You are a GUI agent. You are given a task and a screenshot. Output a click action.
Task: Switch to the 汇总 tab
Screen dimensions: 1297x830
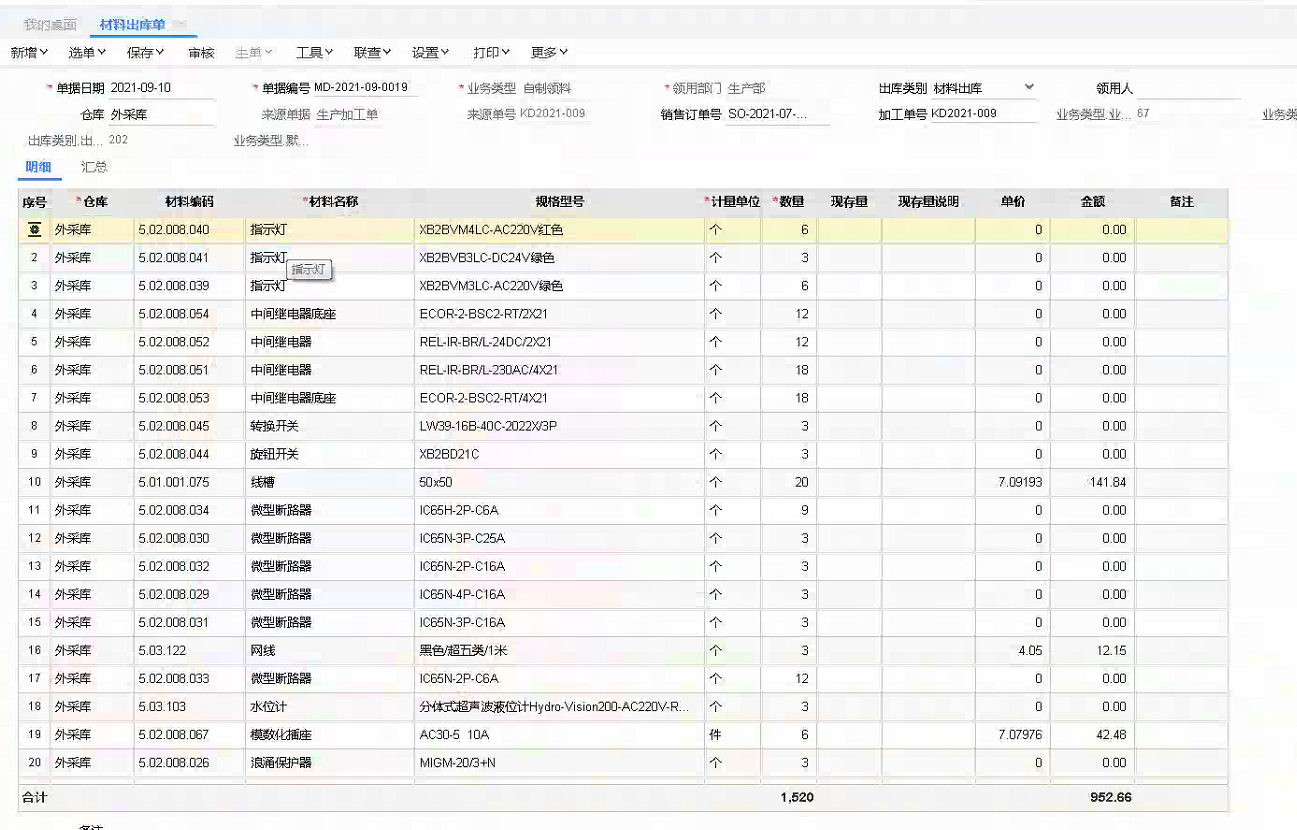(x=94, y=167)
